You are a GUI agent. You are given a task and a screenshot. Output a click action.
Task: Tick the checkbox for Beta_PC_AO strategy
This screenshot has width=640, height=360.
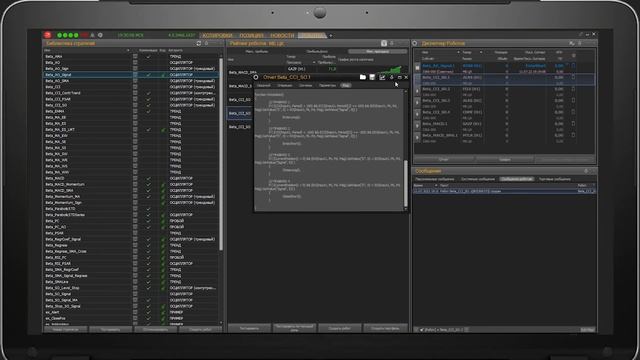click(135, 227)
